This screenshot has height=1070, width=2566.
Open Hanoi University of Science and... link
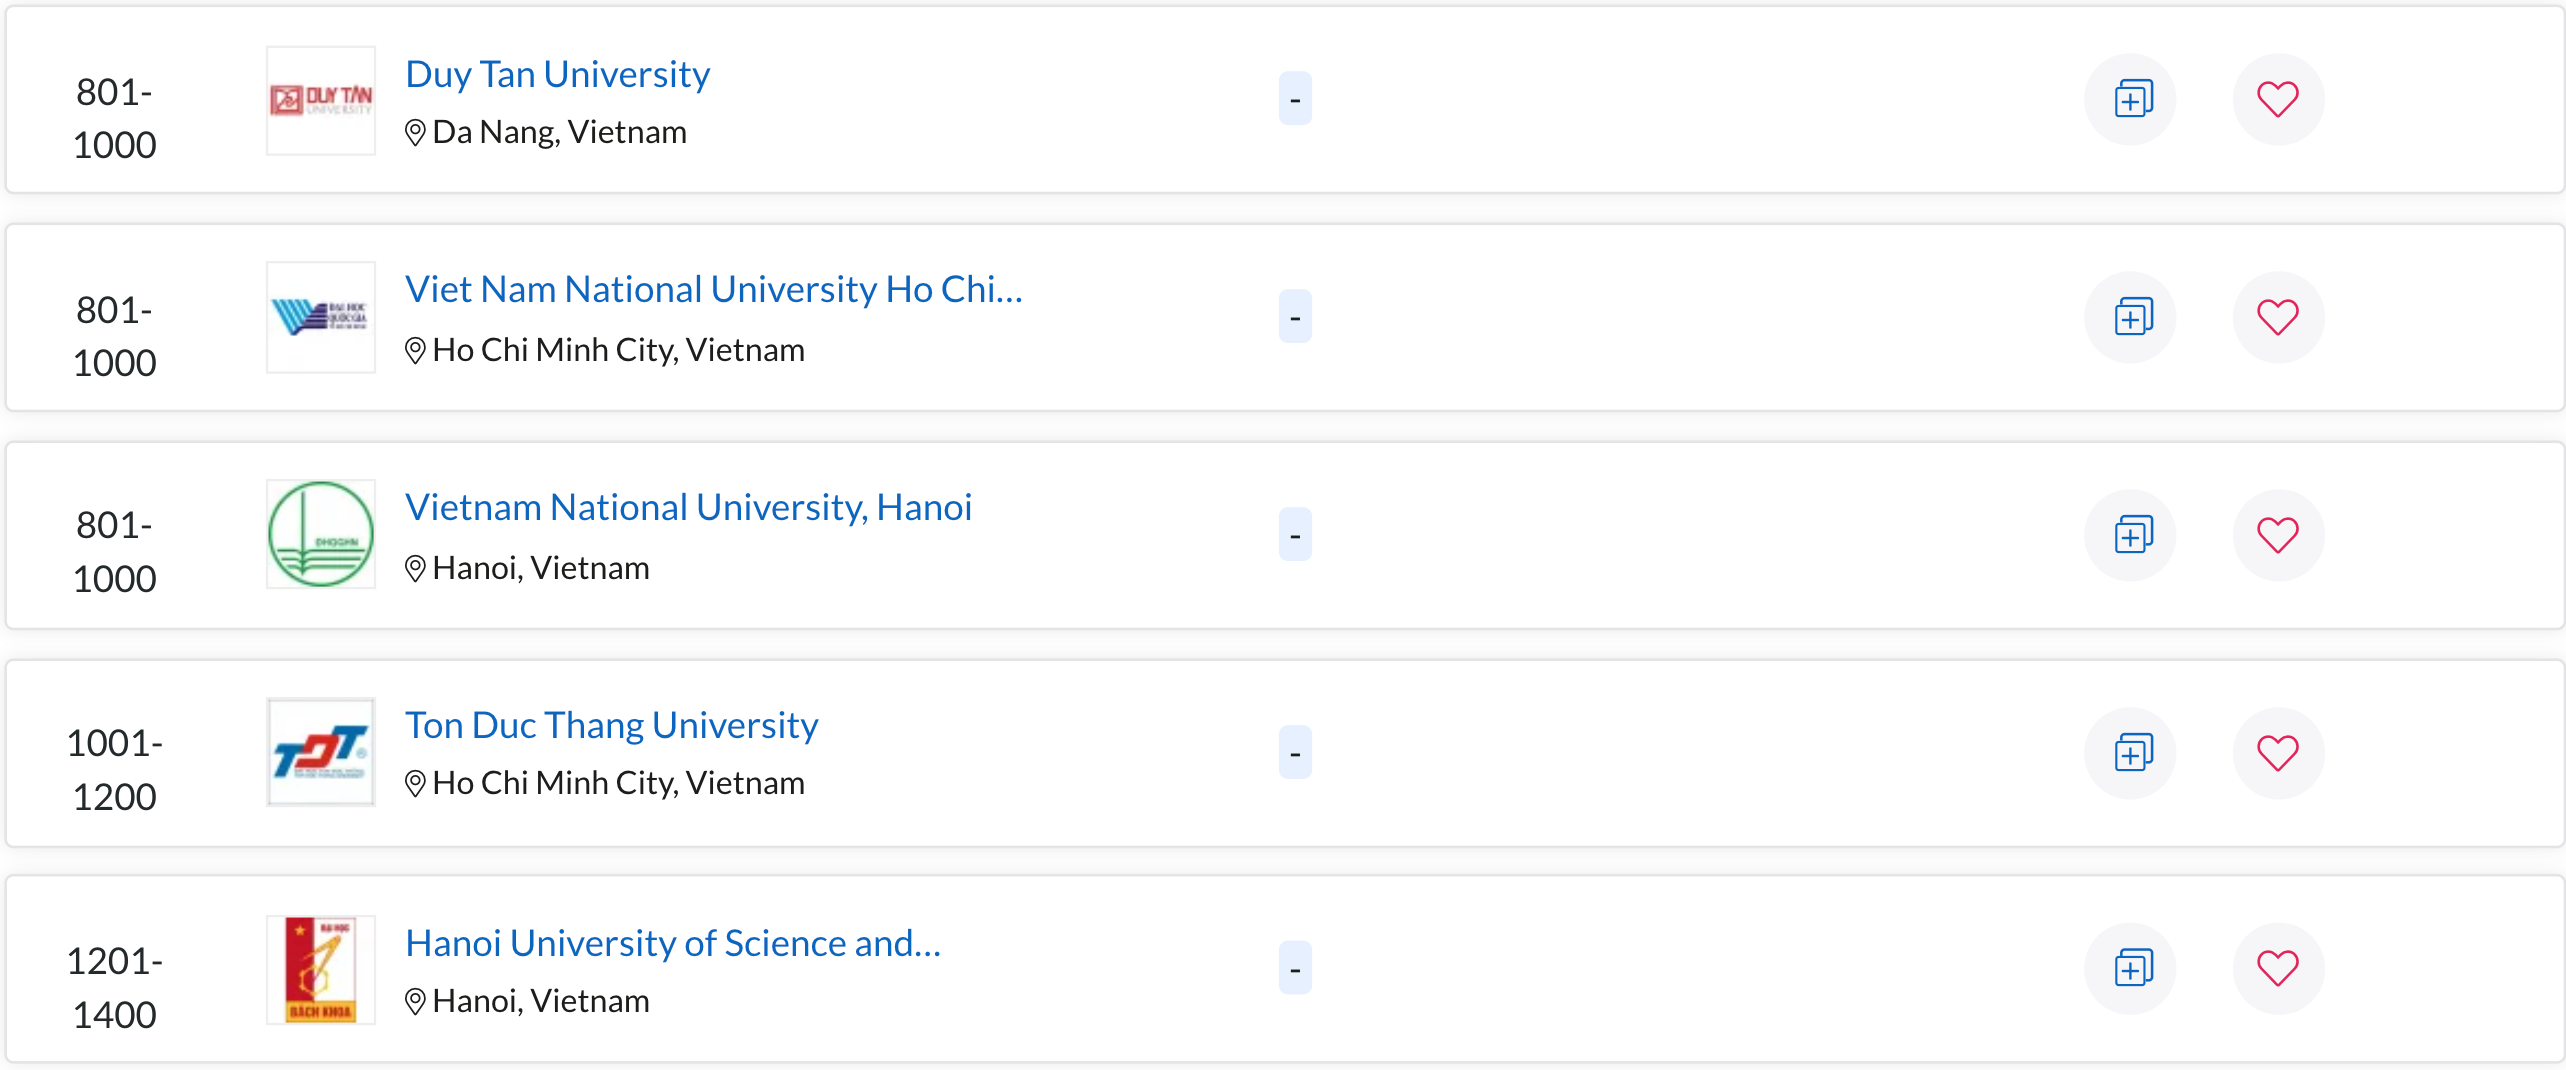pos(673,944)
